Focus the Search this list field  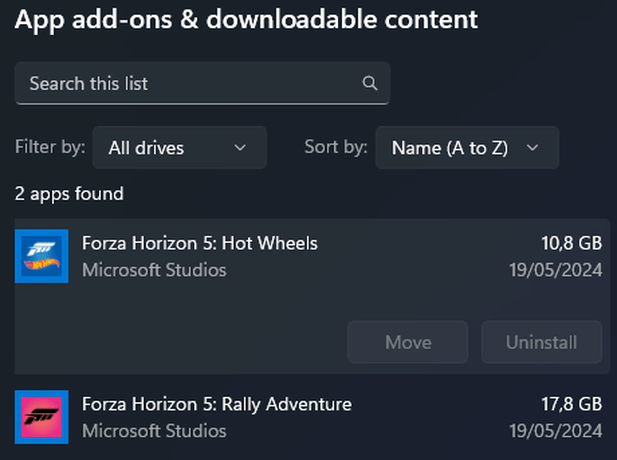point(202,83)
